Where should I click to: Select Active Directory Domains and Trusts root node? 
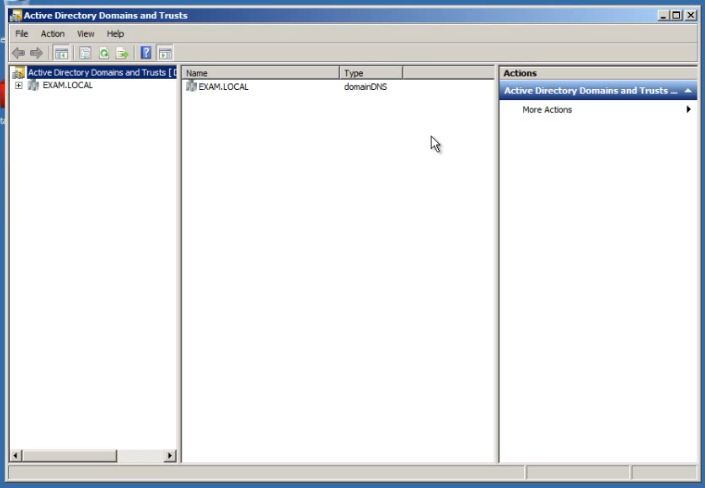(x=102, y=72)
